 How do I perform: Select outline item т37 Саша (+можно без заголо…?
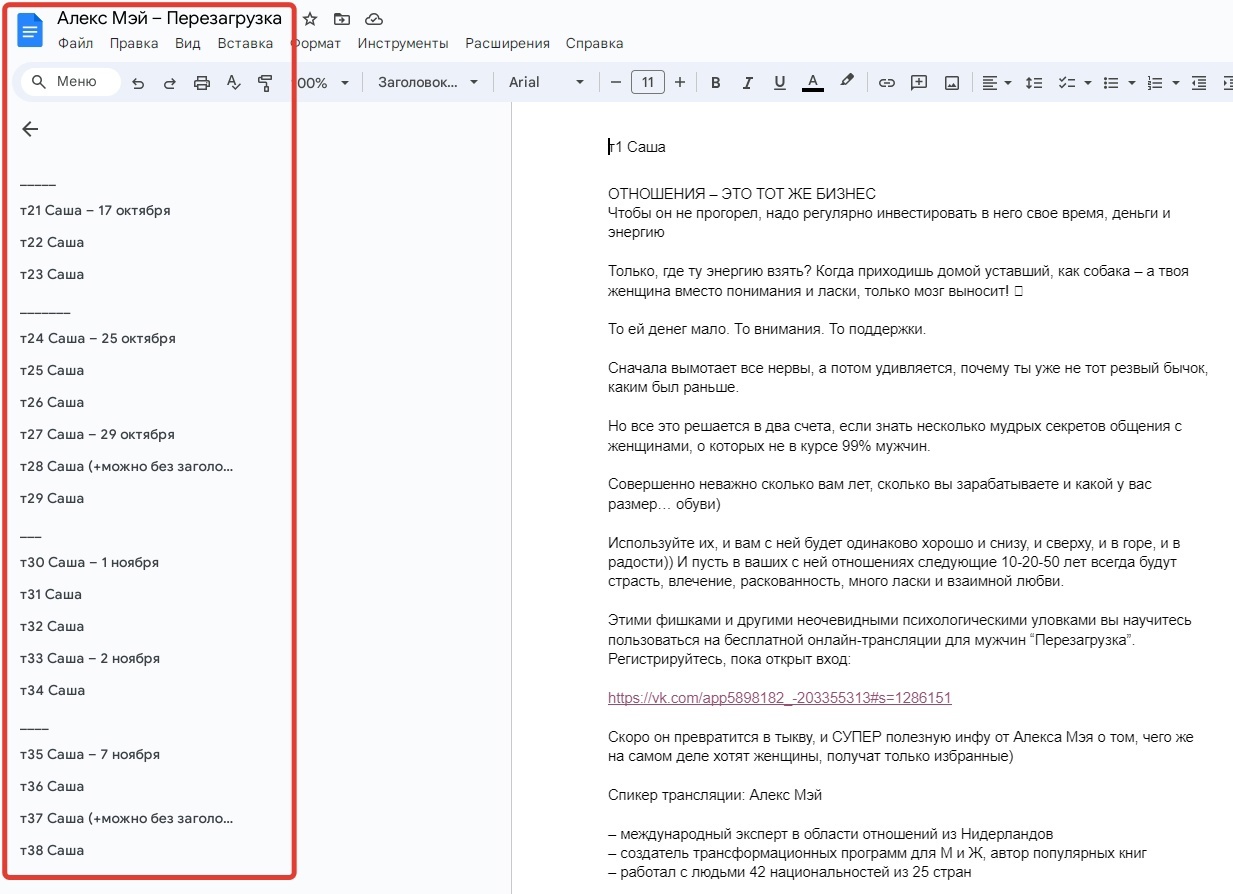(x=126, y=819)
